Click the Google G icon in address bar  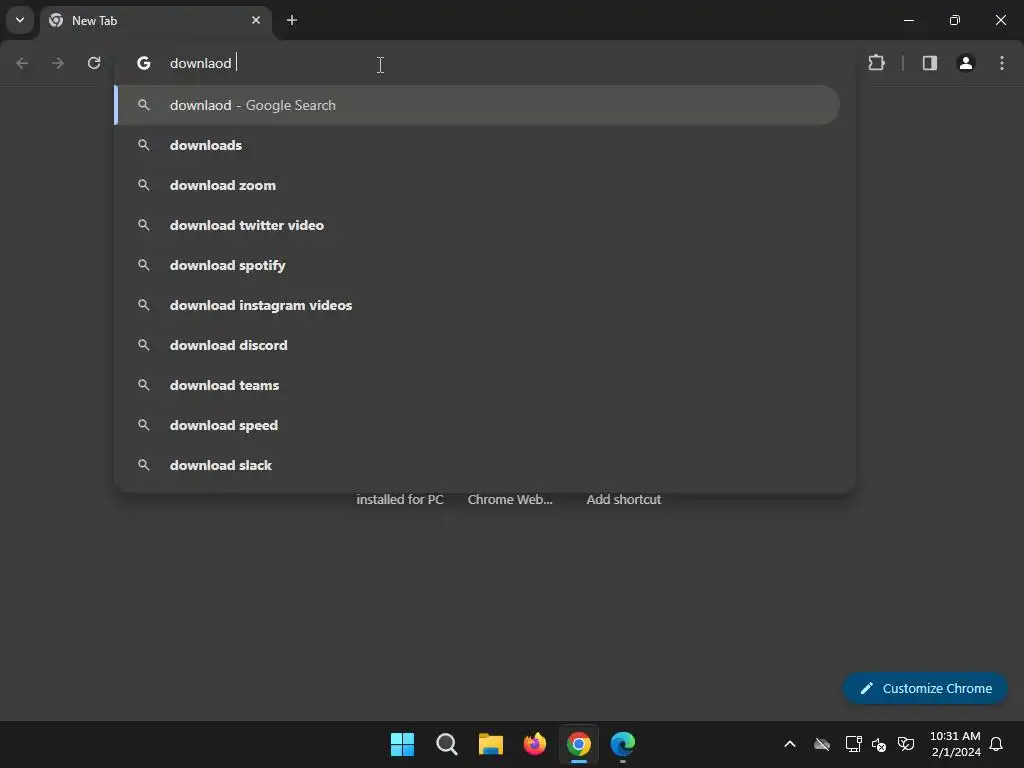tap(144, 63)
